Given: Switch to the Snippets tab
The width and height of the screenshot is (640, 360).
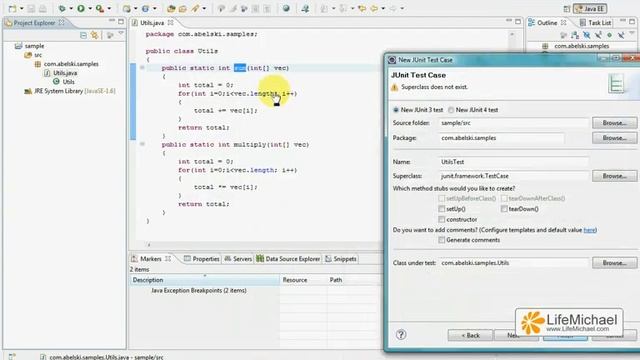Looking at the screenshot, I should pyautogui.click(x=341, y=259).
